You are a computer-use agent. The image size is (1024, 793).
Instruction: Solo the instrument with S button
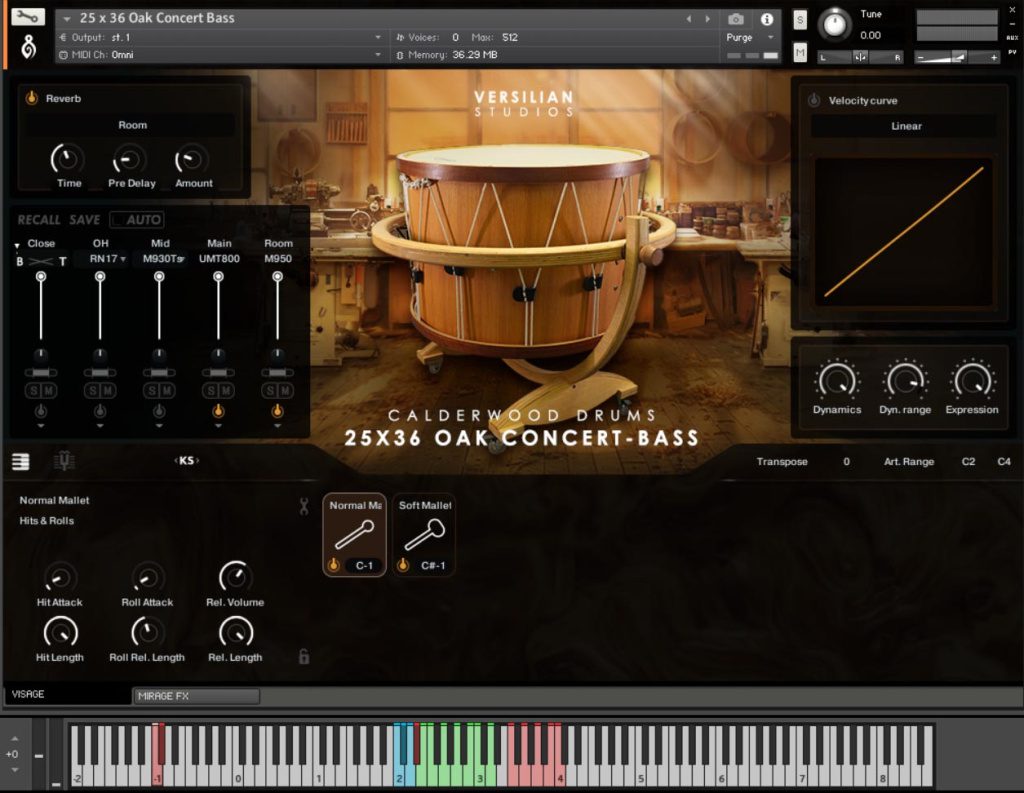800,20
